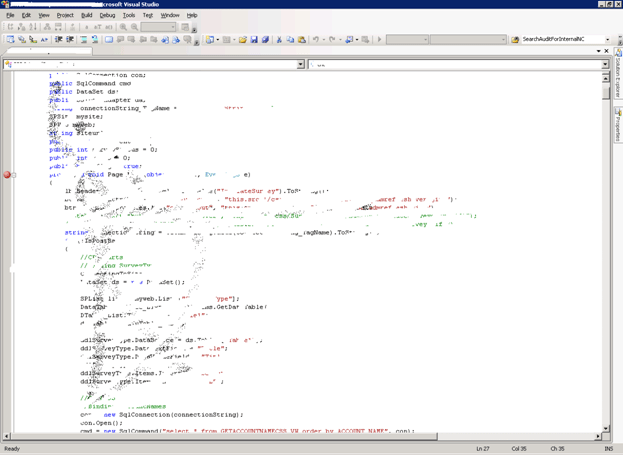This screenshot has height=455, width=623.
Task: Open the Window menu
Action: 170,15
